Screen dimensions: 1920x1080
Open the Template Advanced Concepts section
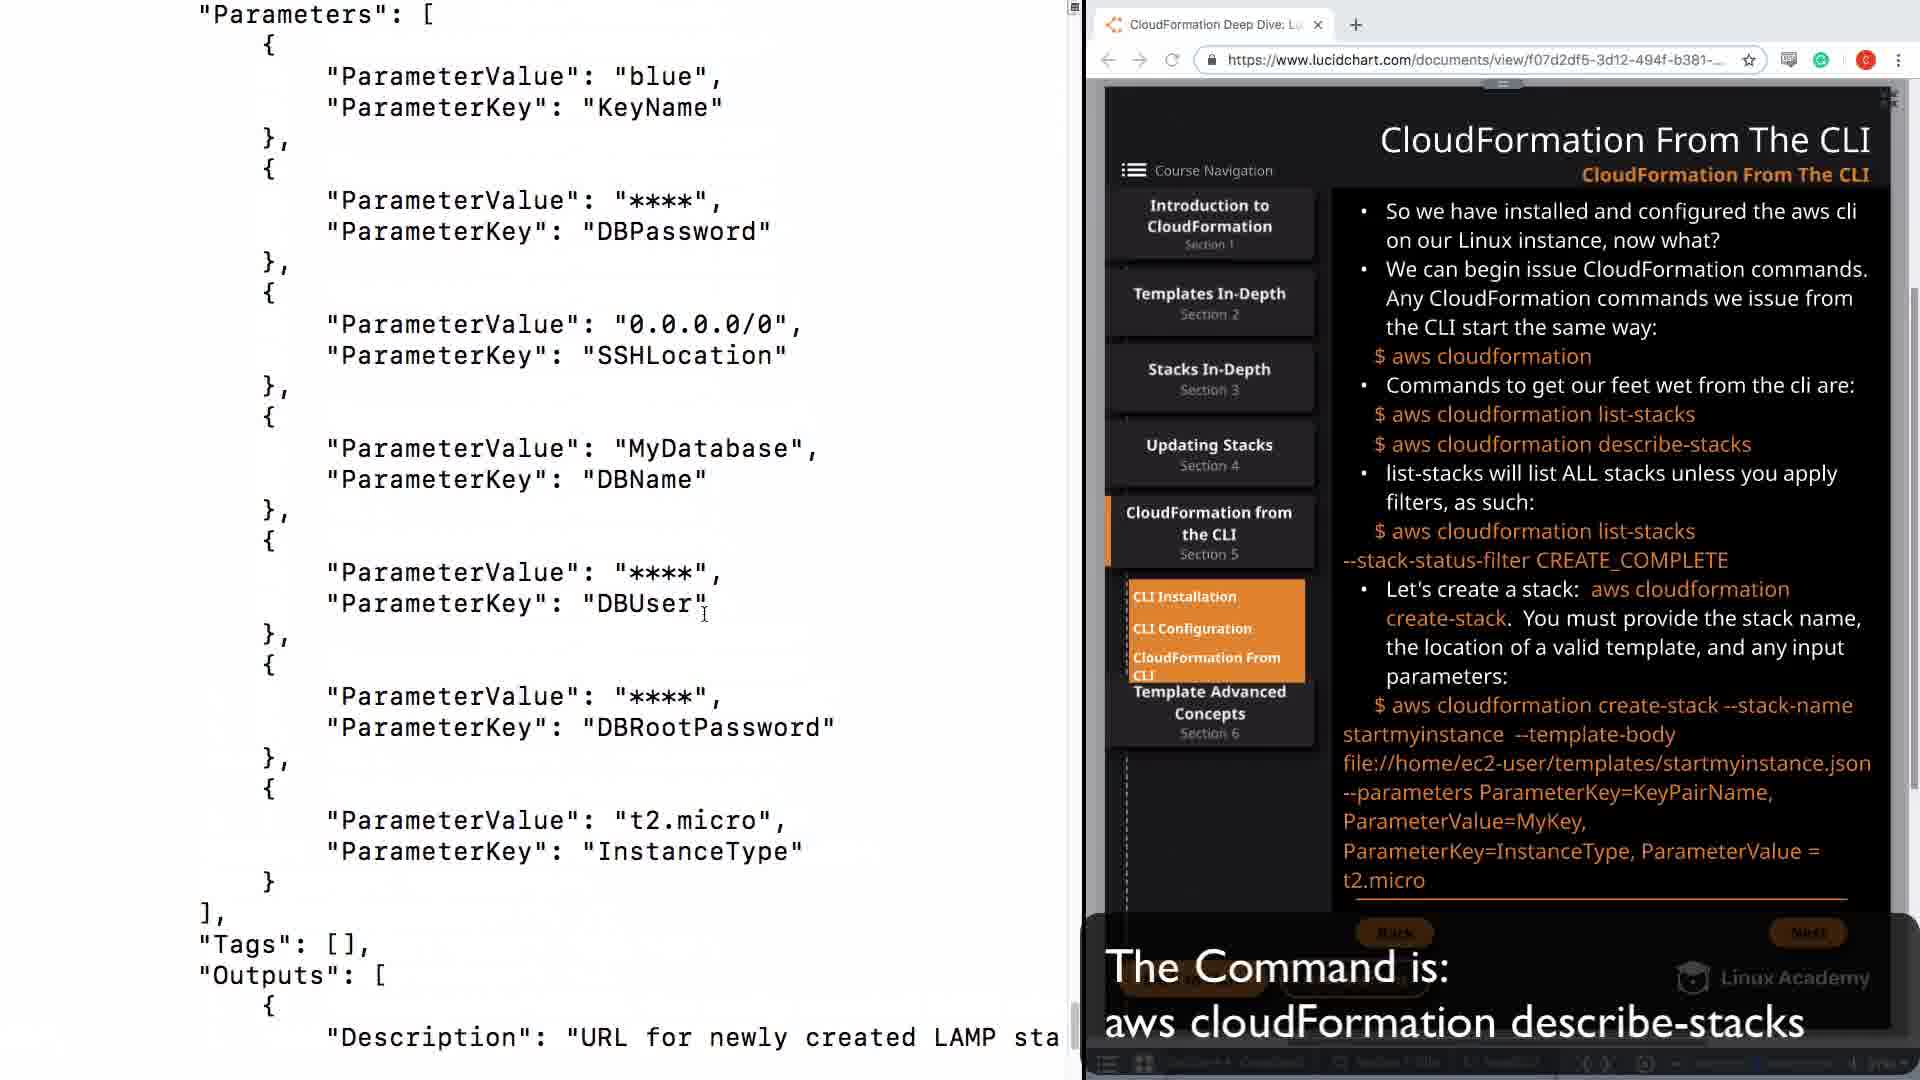(x=1209, y=711)
